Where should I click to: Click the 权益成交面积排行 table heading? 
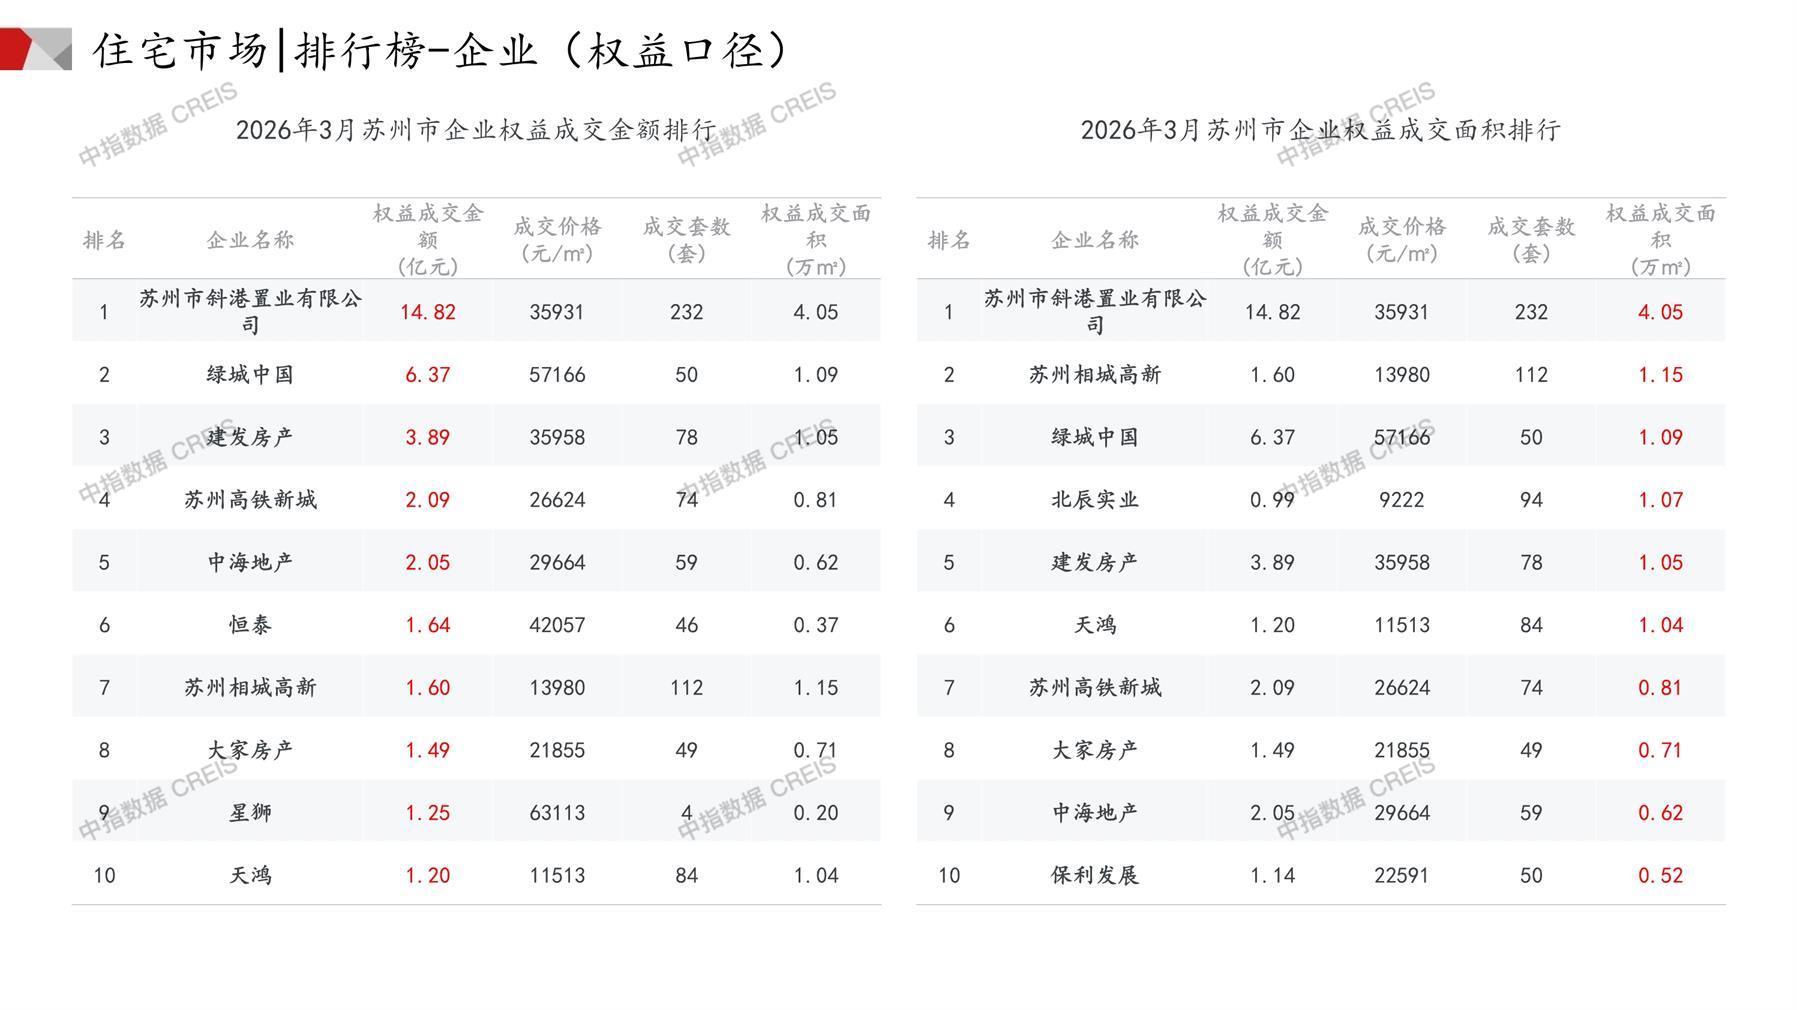(1320, 130)
